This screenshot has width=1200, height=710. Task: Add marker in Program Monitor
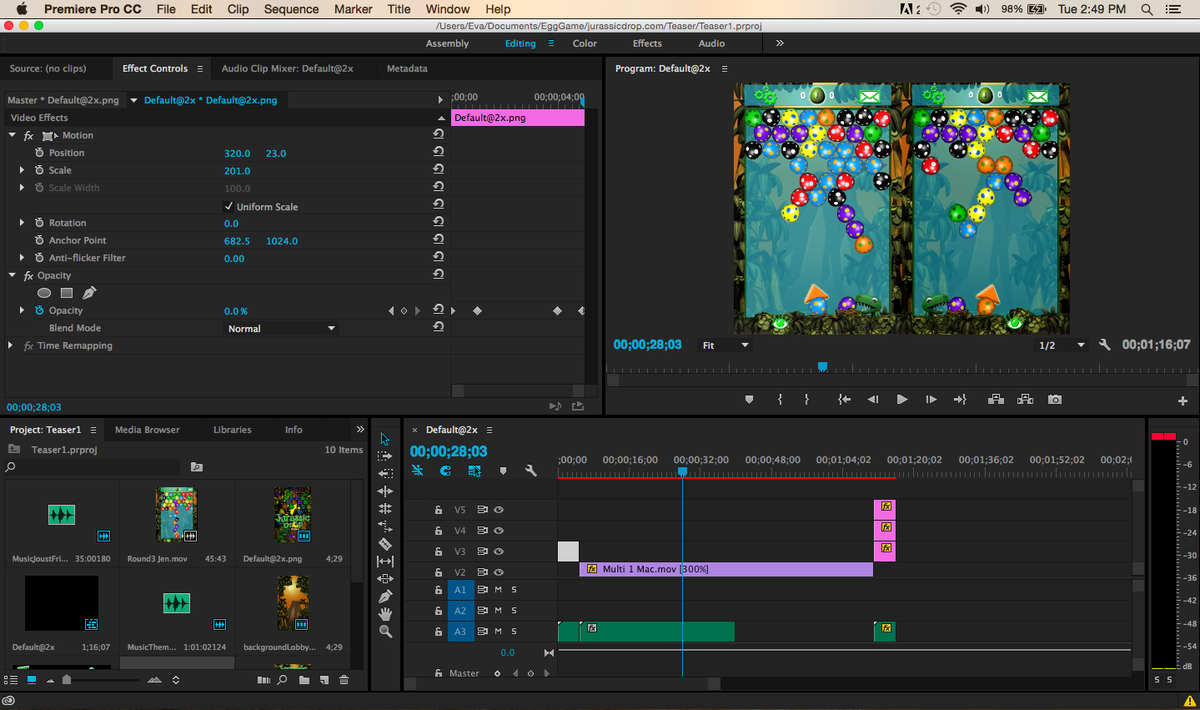pyautogui.click(x=749, y=399)
